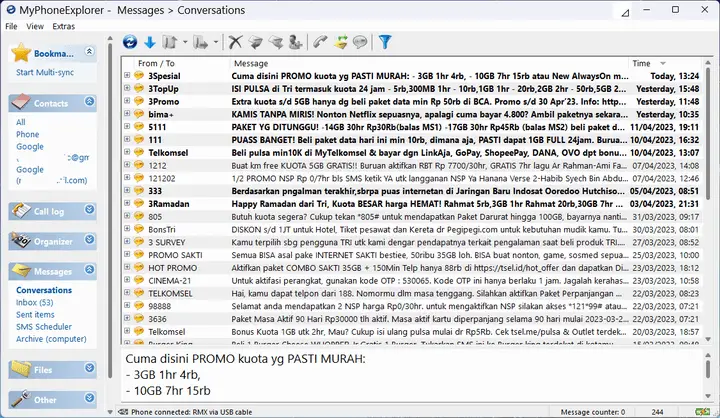Click the add sender to contacts icon
Image resolution: width=720 pixels, height=418 pixels.
pos(295,42)
